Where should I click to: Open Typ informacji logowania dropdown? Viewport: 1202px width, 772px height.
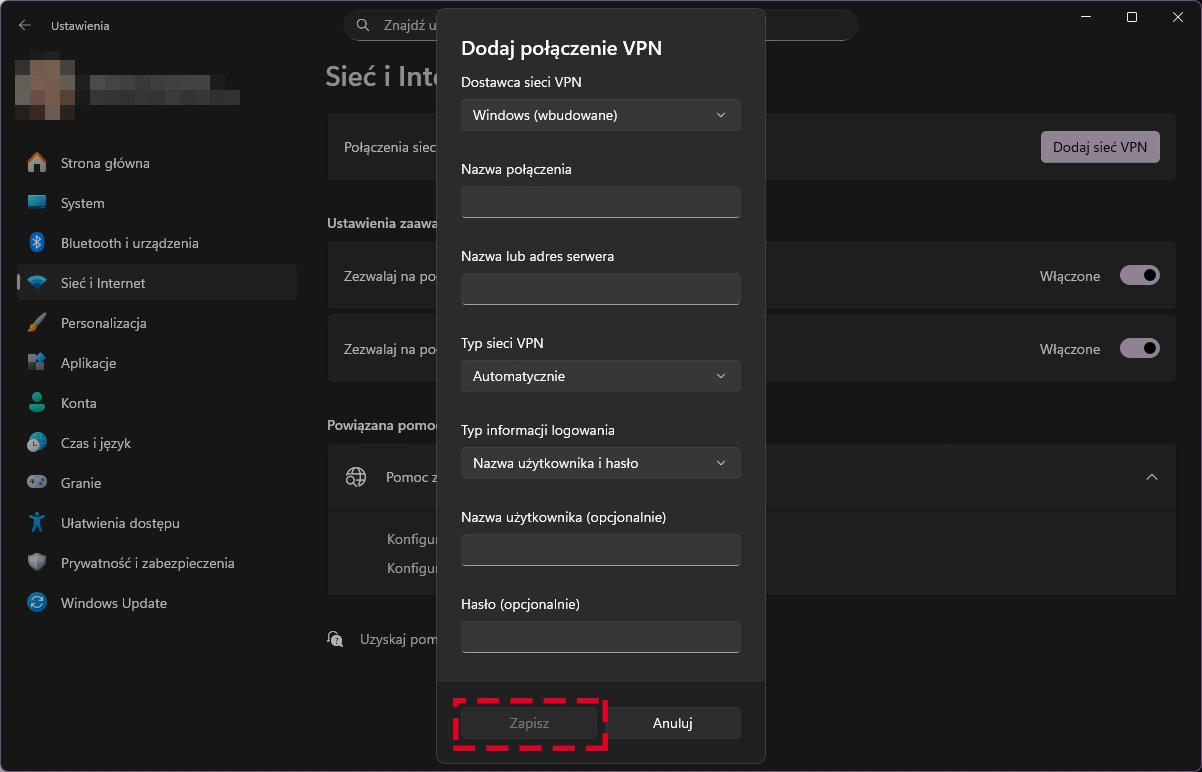pyautogui.click(x=600, y=463)
